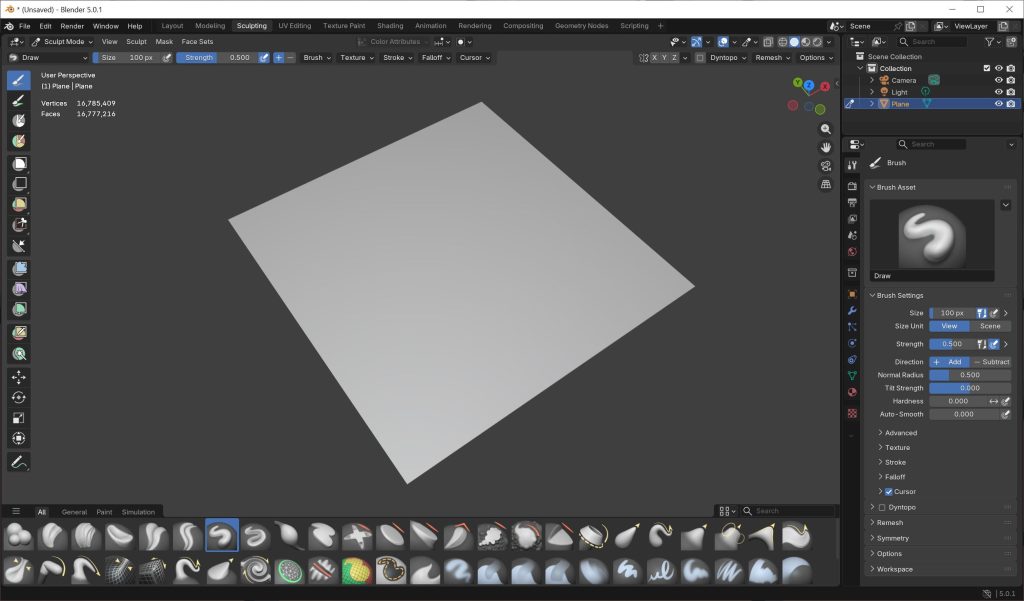Hide the Camera object in outliner

click(x=998, y=80)
